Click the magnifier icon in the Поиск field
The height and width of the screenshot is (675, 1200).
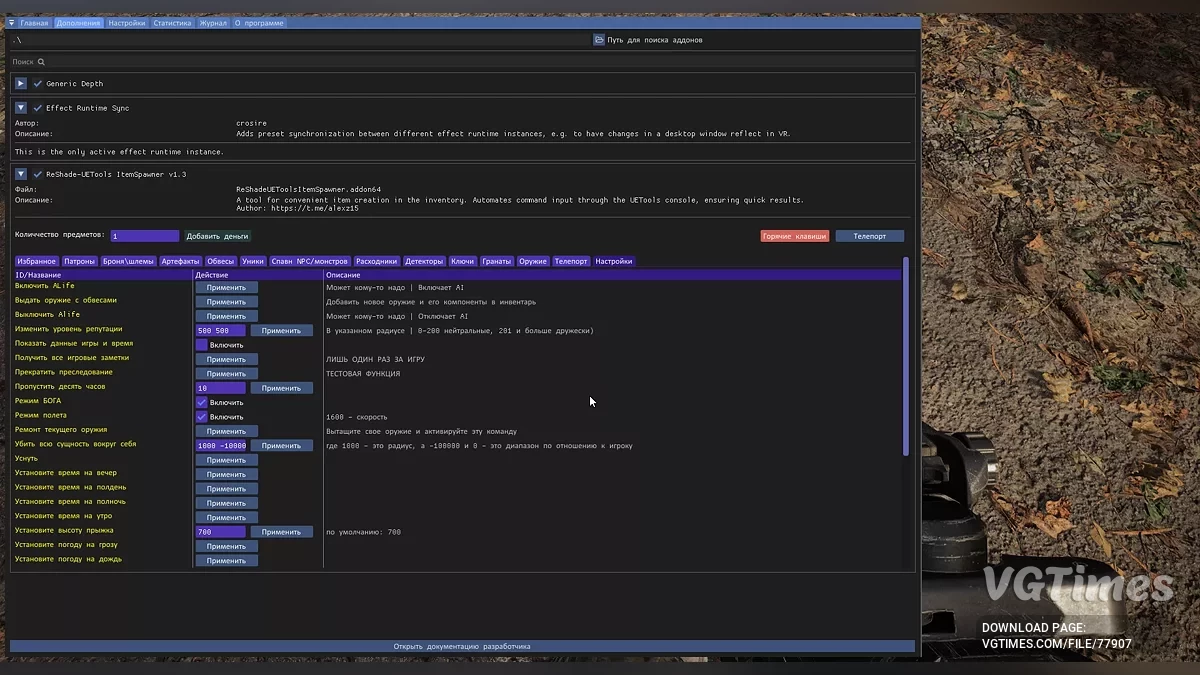pyautogui.click(x=41, y=62)
